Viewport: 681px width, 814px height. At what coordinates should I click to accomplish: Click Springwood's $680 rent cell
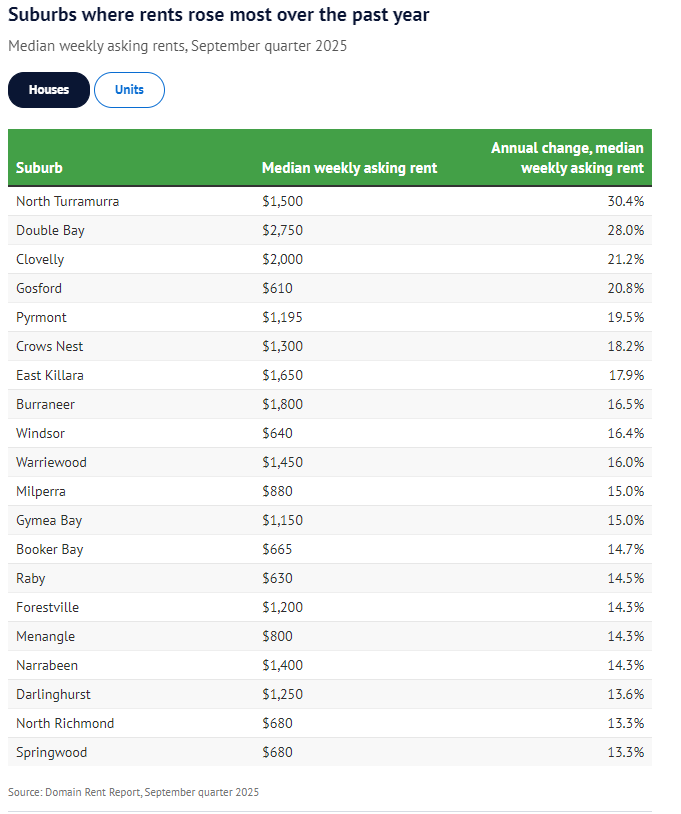277,752
